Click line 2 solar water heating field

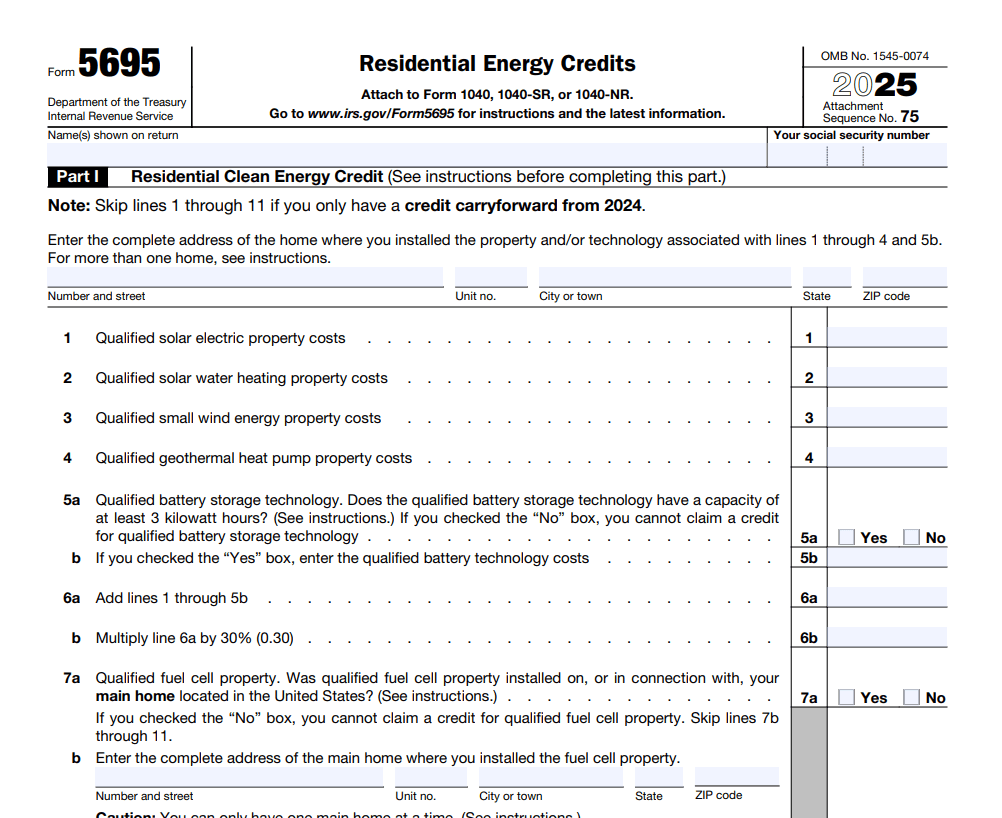click(x=888, y=377)
